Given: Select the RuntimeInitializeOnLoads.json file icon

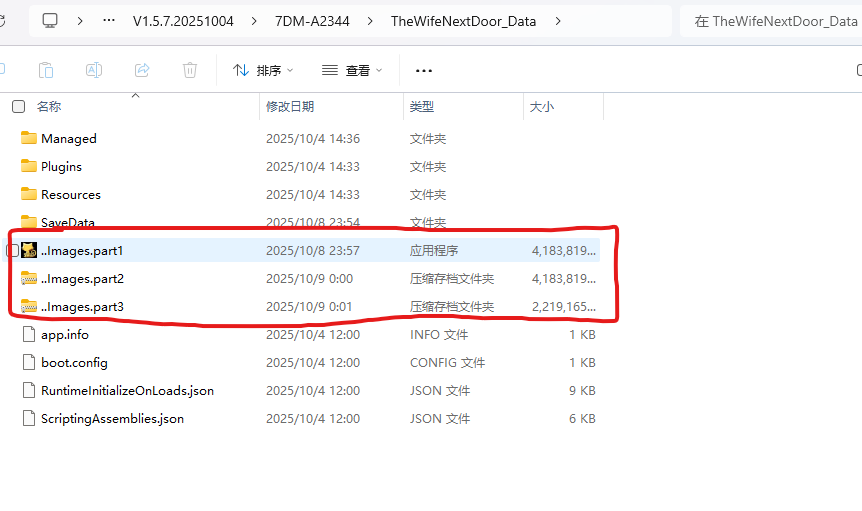Looking at the screenshot, I should tap(29, 390).
